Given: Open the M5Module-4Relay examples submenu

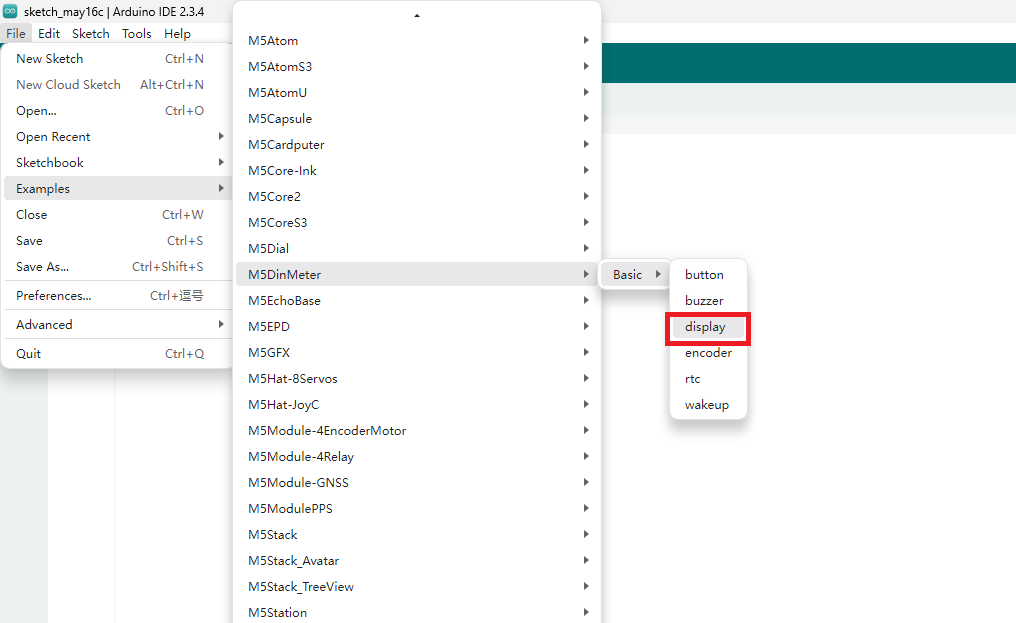Looking at the screenshot, I should pos(417,456).
